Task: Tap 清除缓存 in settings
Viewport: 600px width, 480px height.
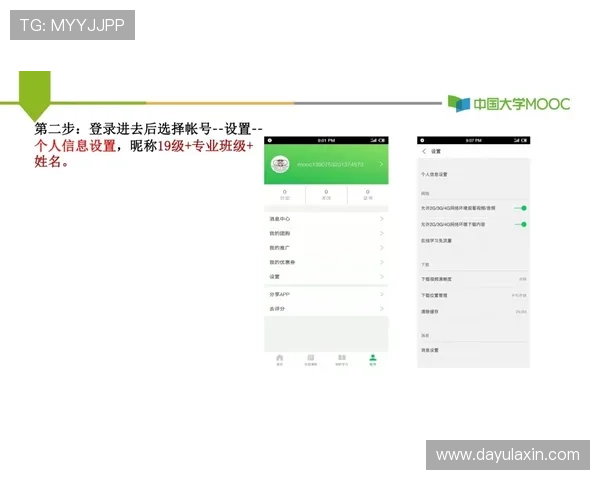Action: point(474,312)
